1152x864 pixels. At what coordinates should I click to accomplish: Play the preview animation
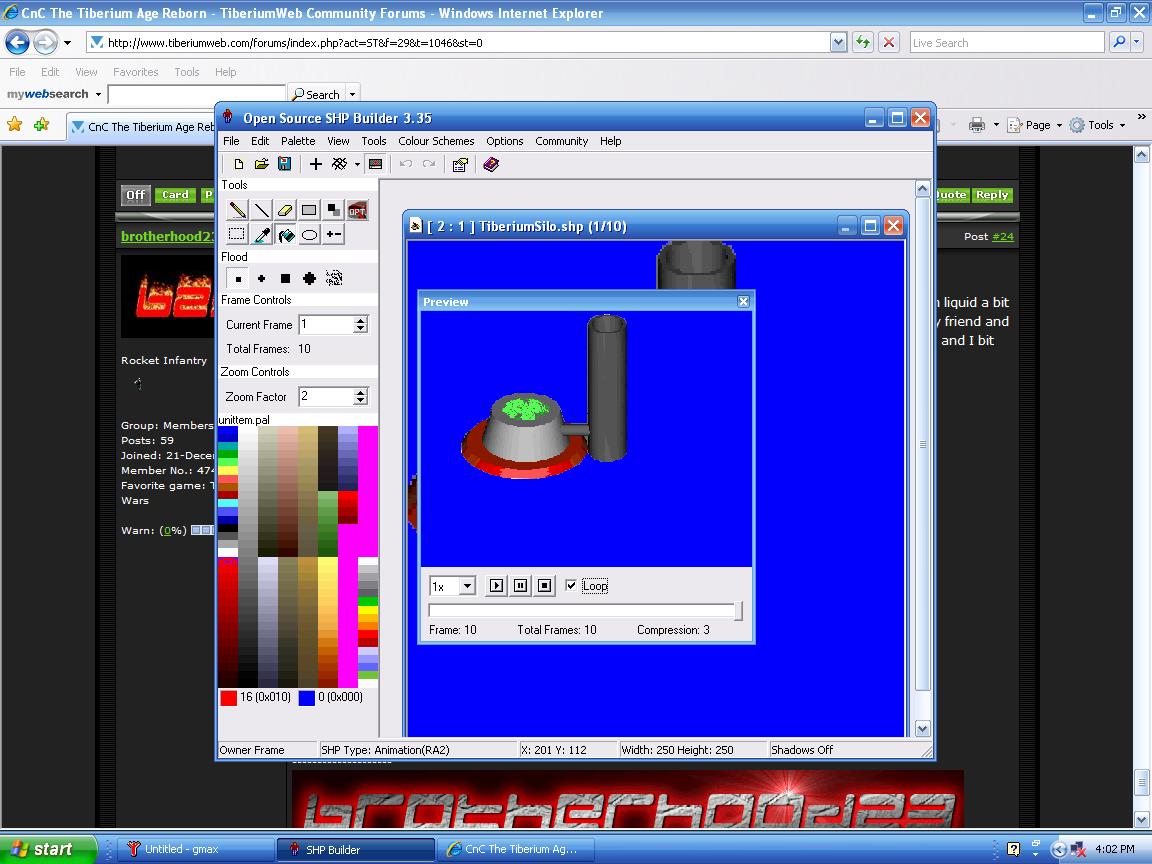tap(497, 586)
